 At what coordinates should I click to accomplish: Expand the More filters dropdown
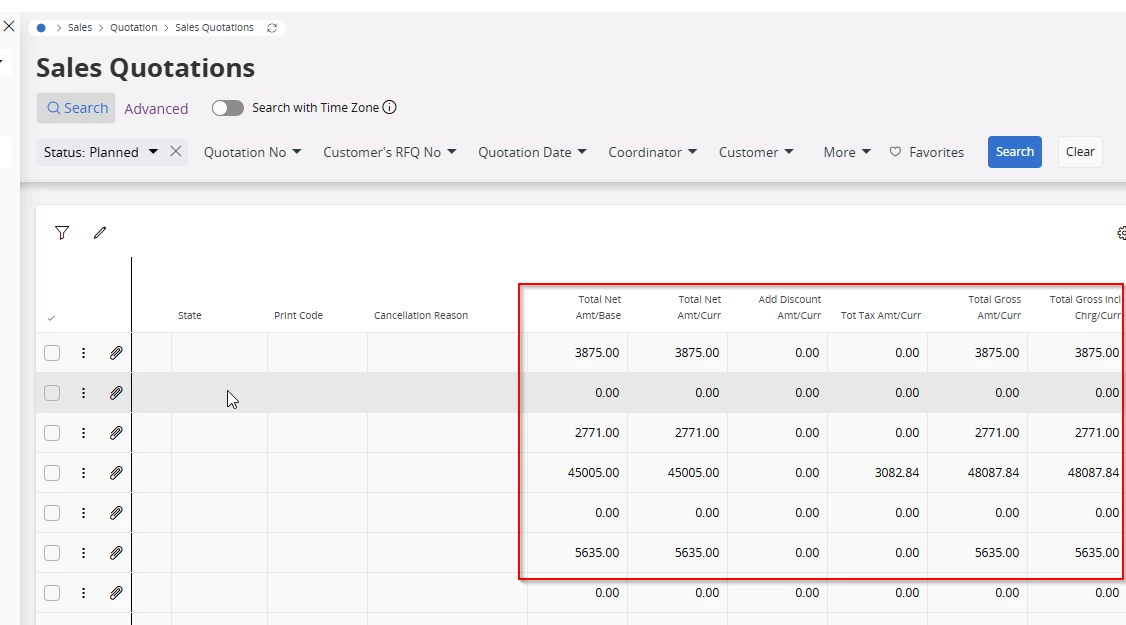click(x=846, y=152)
